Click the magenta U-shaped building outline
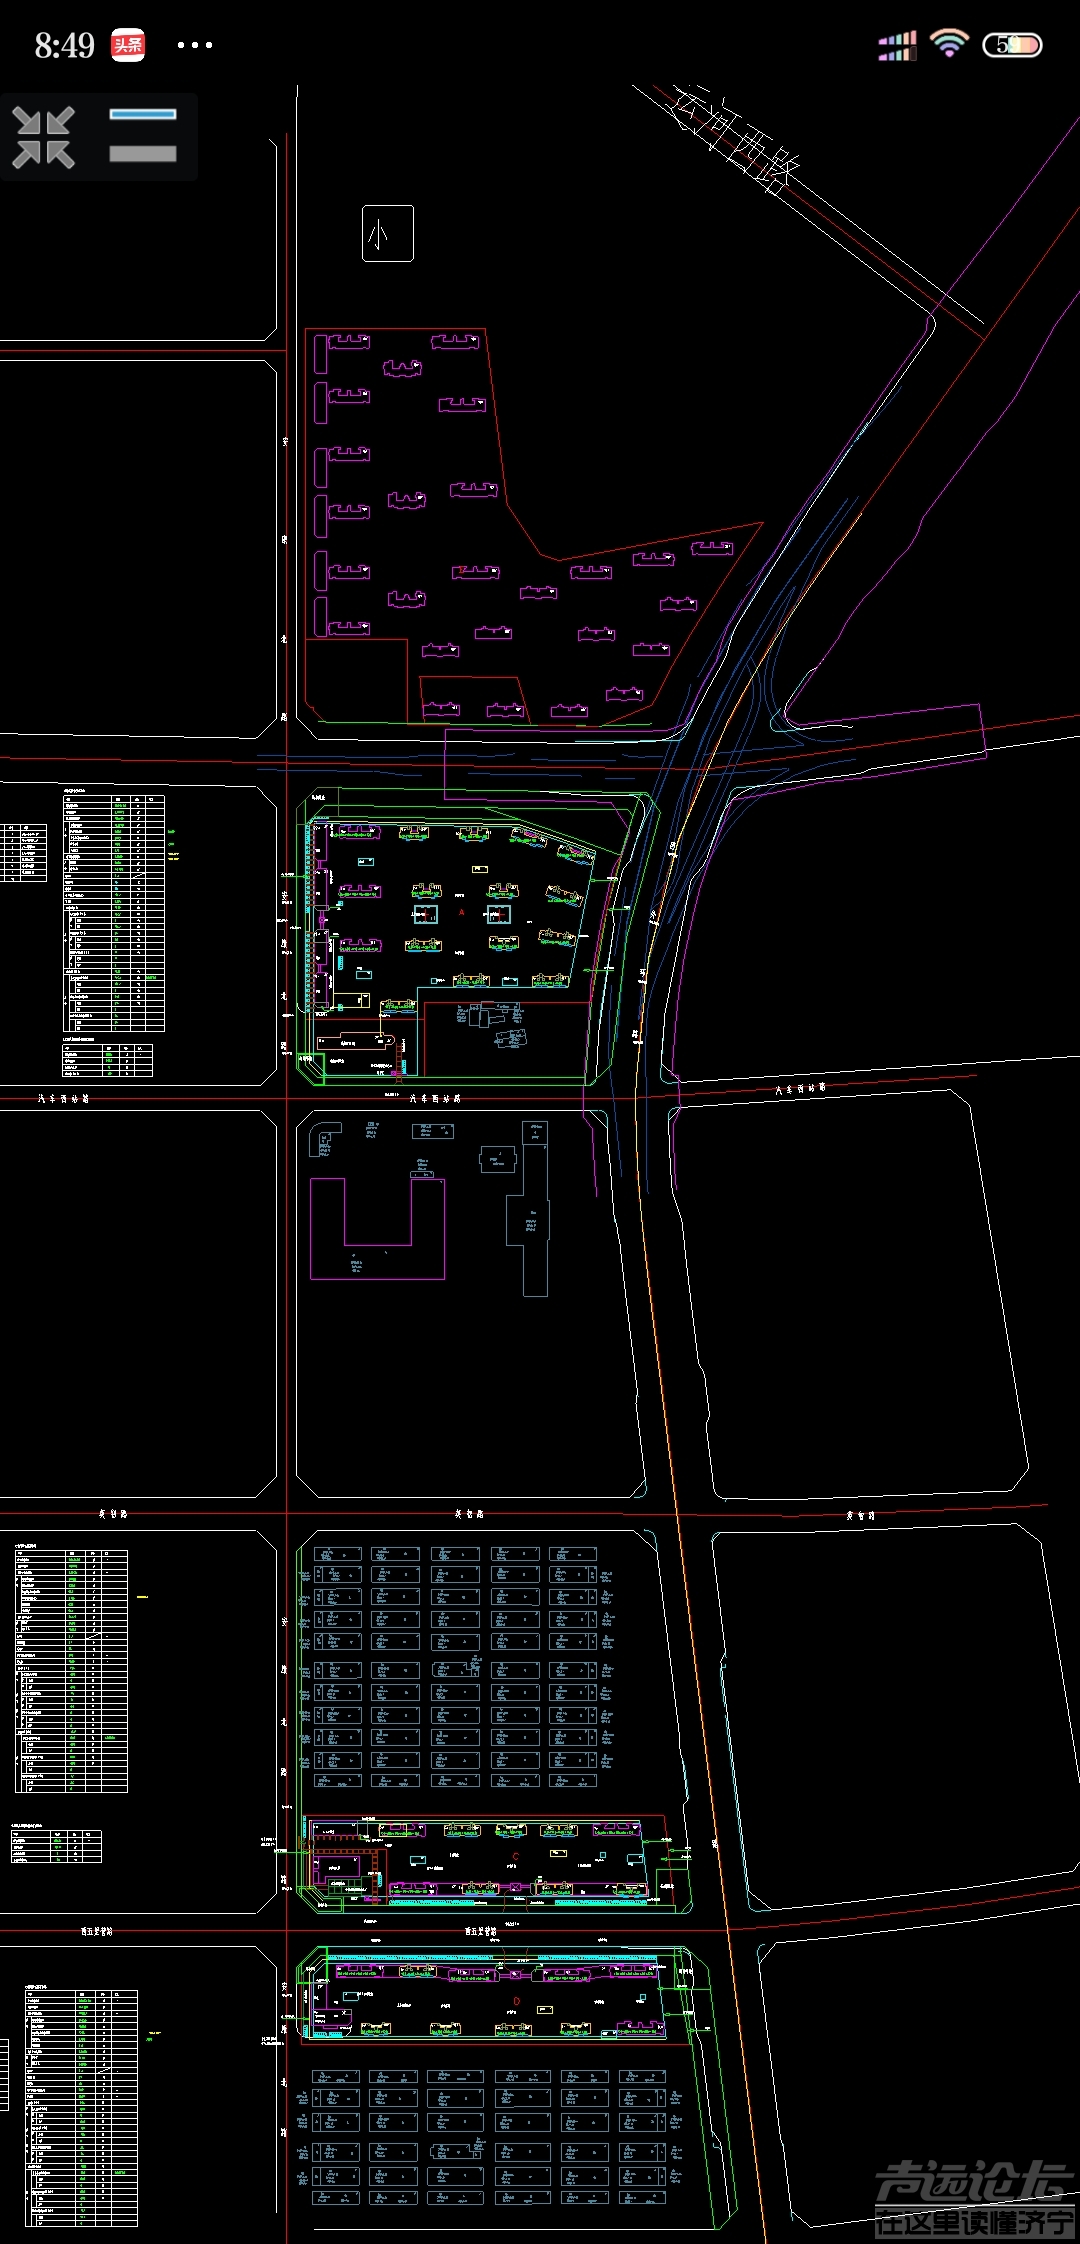Screen dimensions: 1080x2244 pyautogui.click(x=377, y=1228)
